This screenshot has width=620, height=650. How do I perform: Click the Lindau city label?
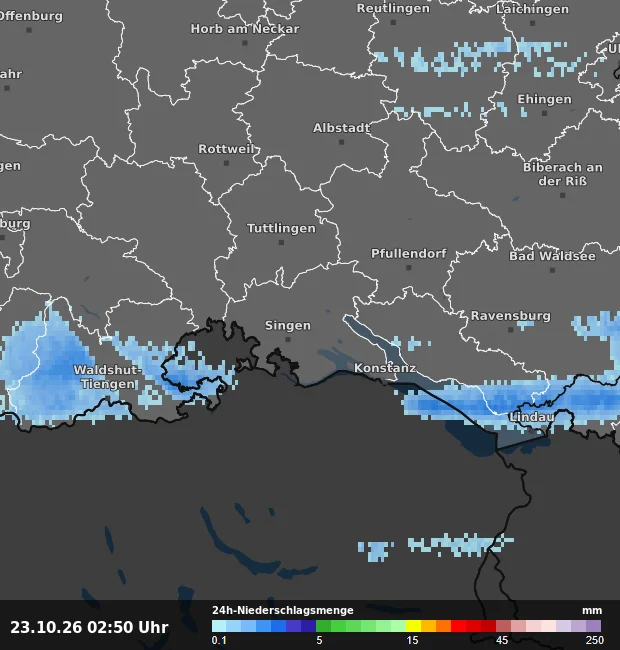click(531, 417)
